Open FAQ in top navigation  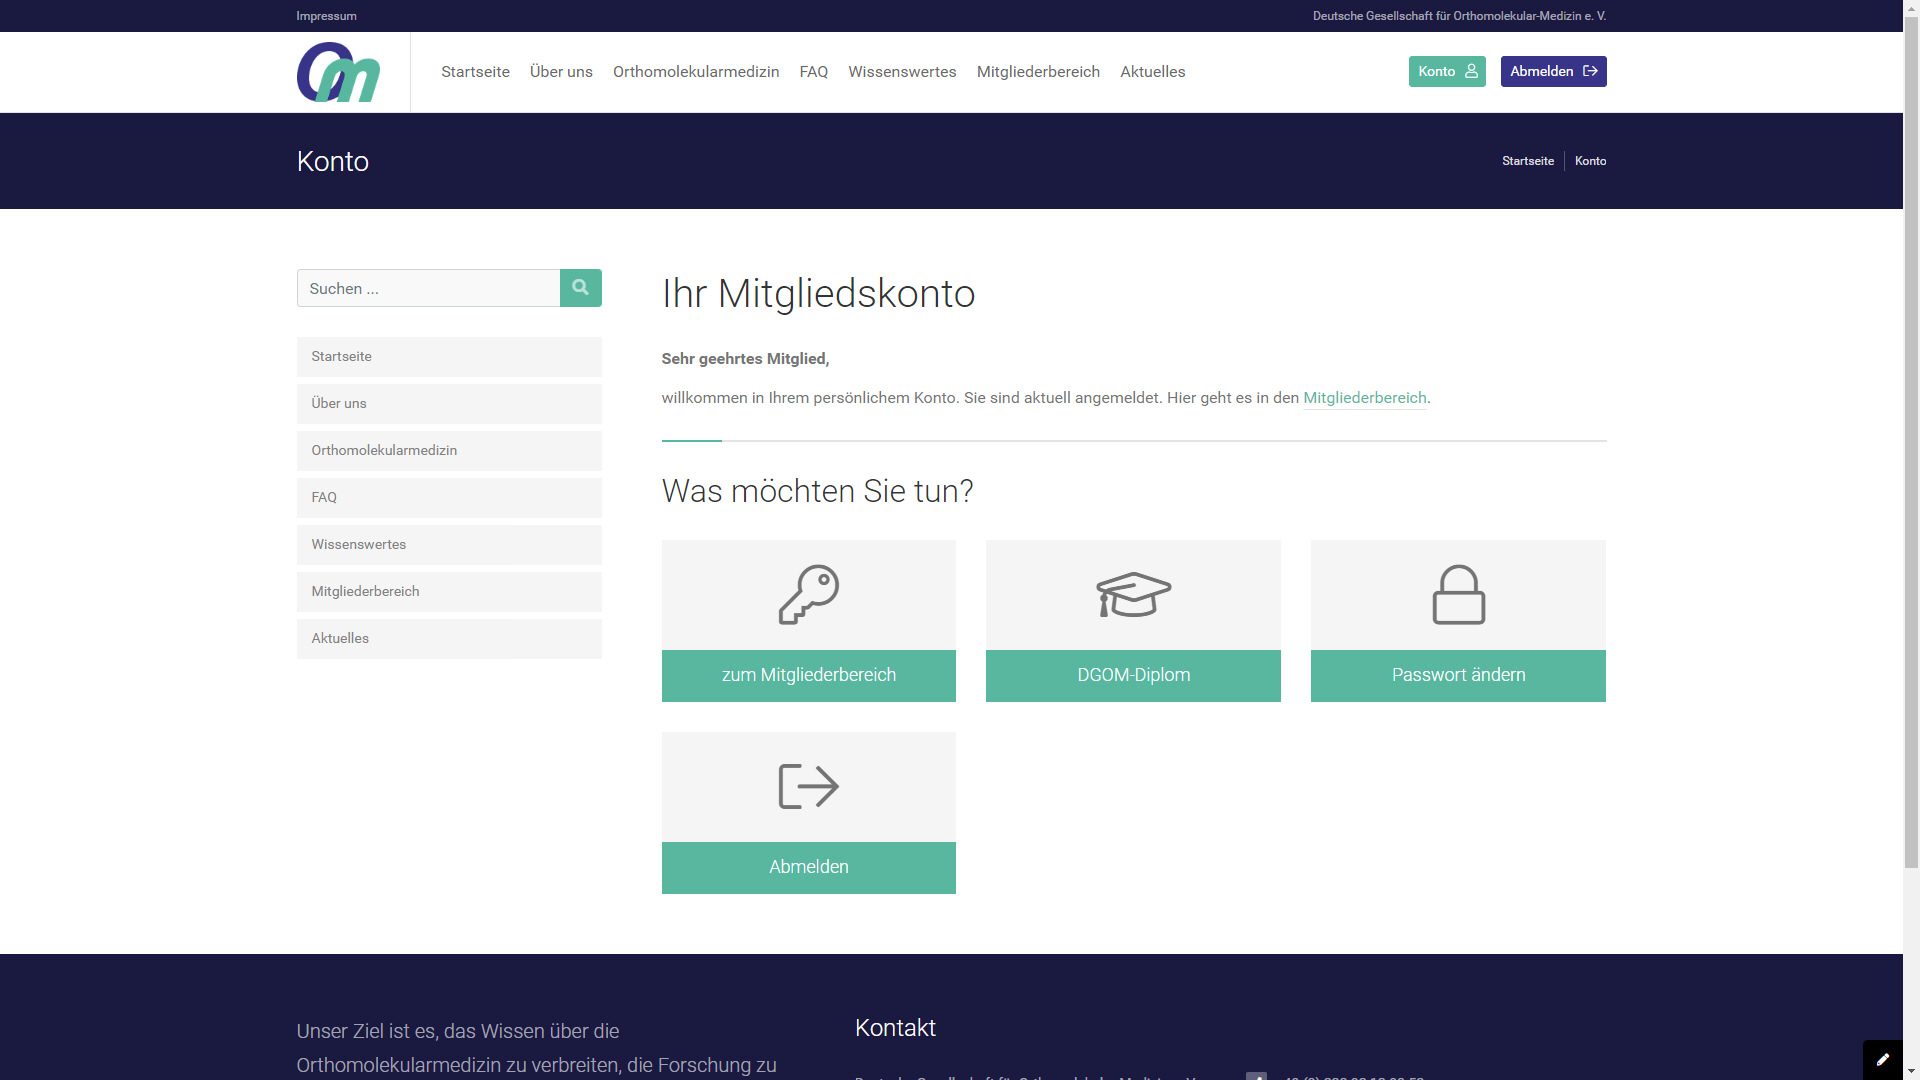click(814, 72)
